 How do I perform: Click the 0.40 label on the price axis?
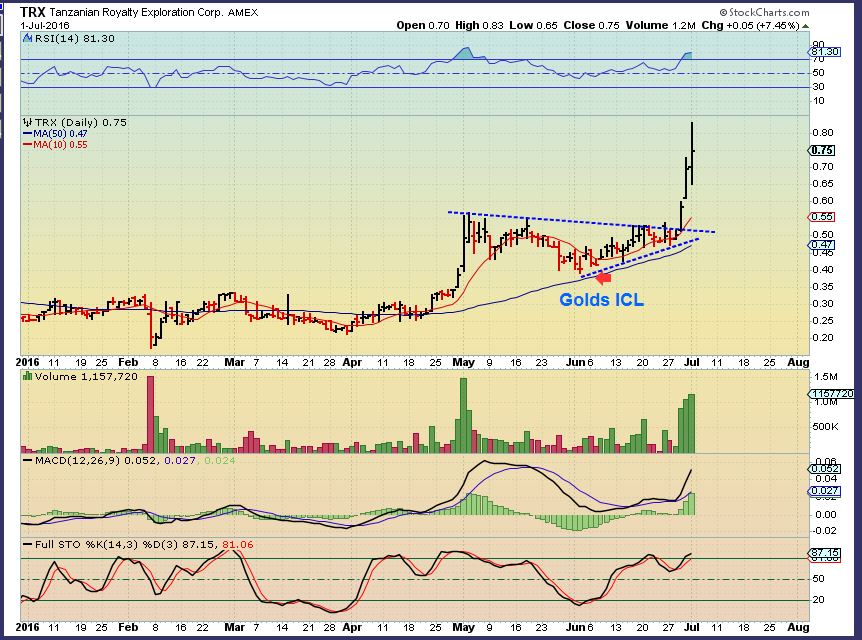point(822,269)
